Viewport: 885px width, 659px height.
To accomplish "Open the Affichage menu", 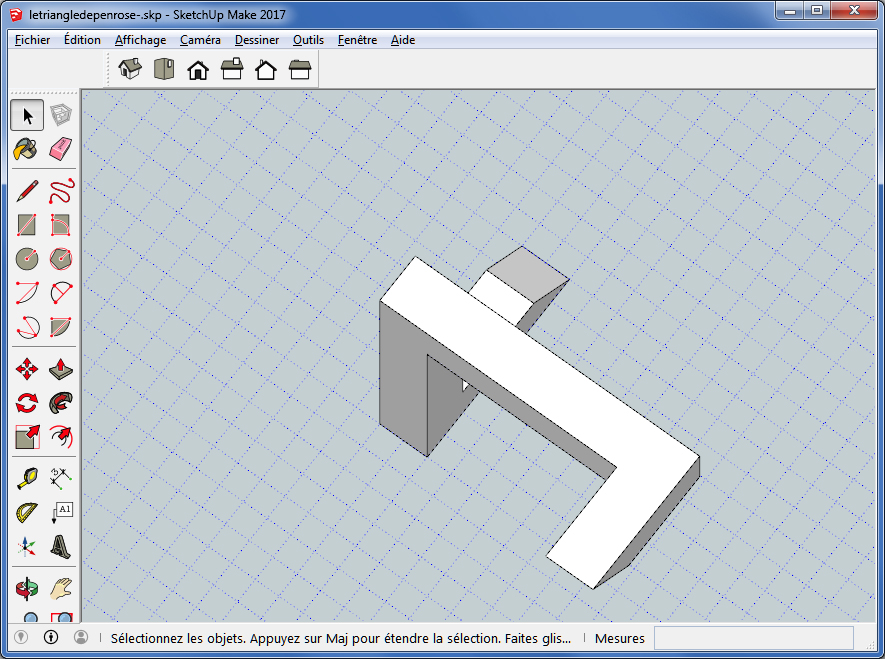I will 140,40.
